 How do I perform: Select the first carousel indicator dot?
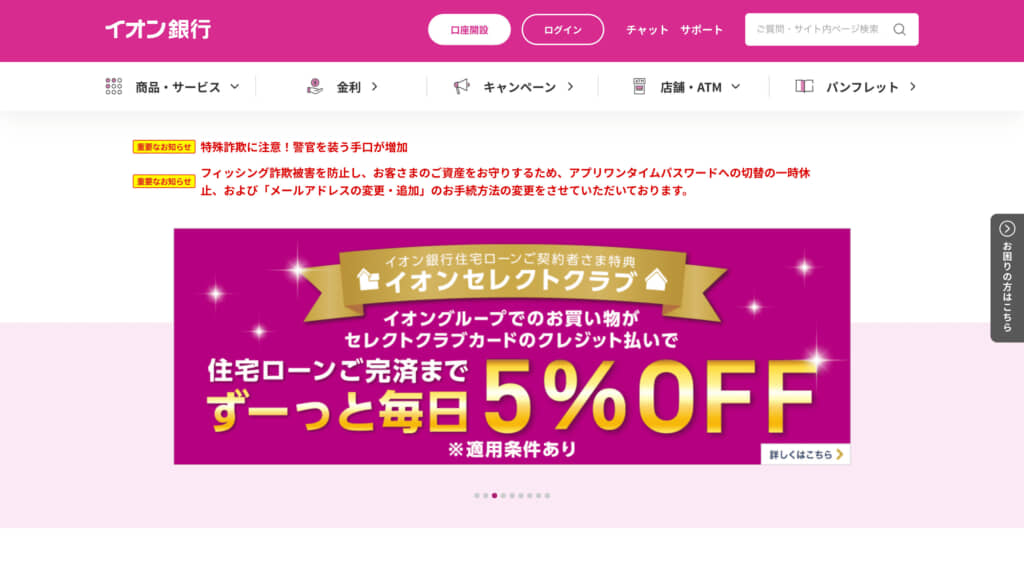click(x=477, y=496)
